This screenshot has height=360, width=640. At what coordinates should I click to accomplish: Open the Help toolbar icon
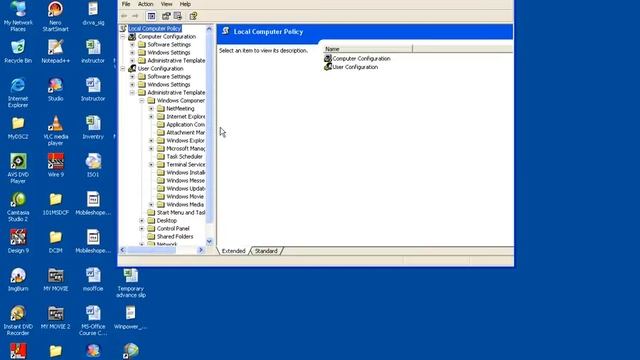pos(193,16)
